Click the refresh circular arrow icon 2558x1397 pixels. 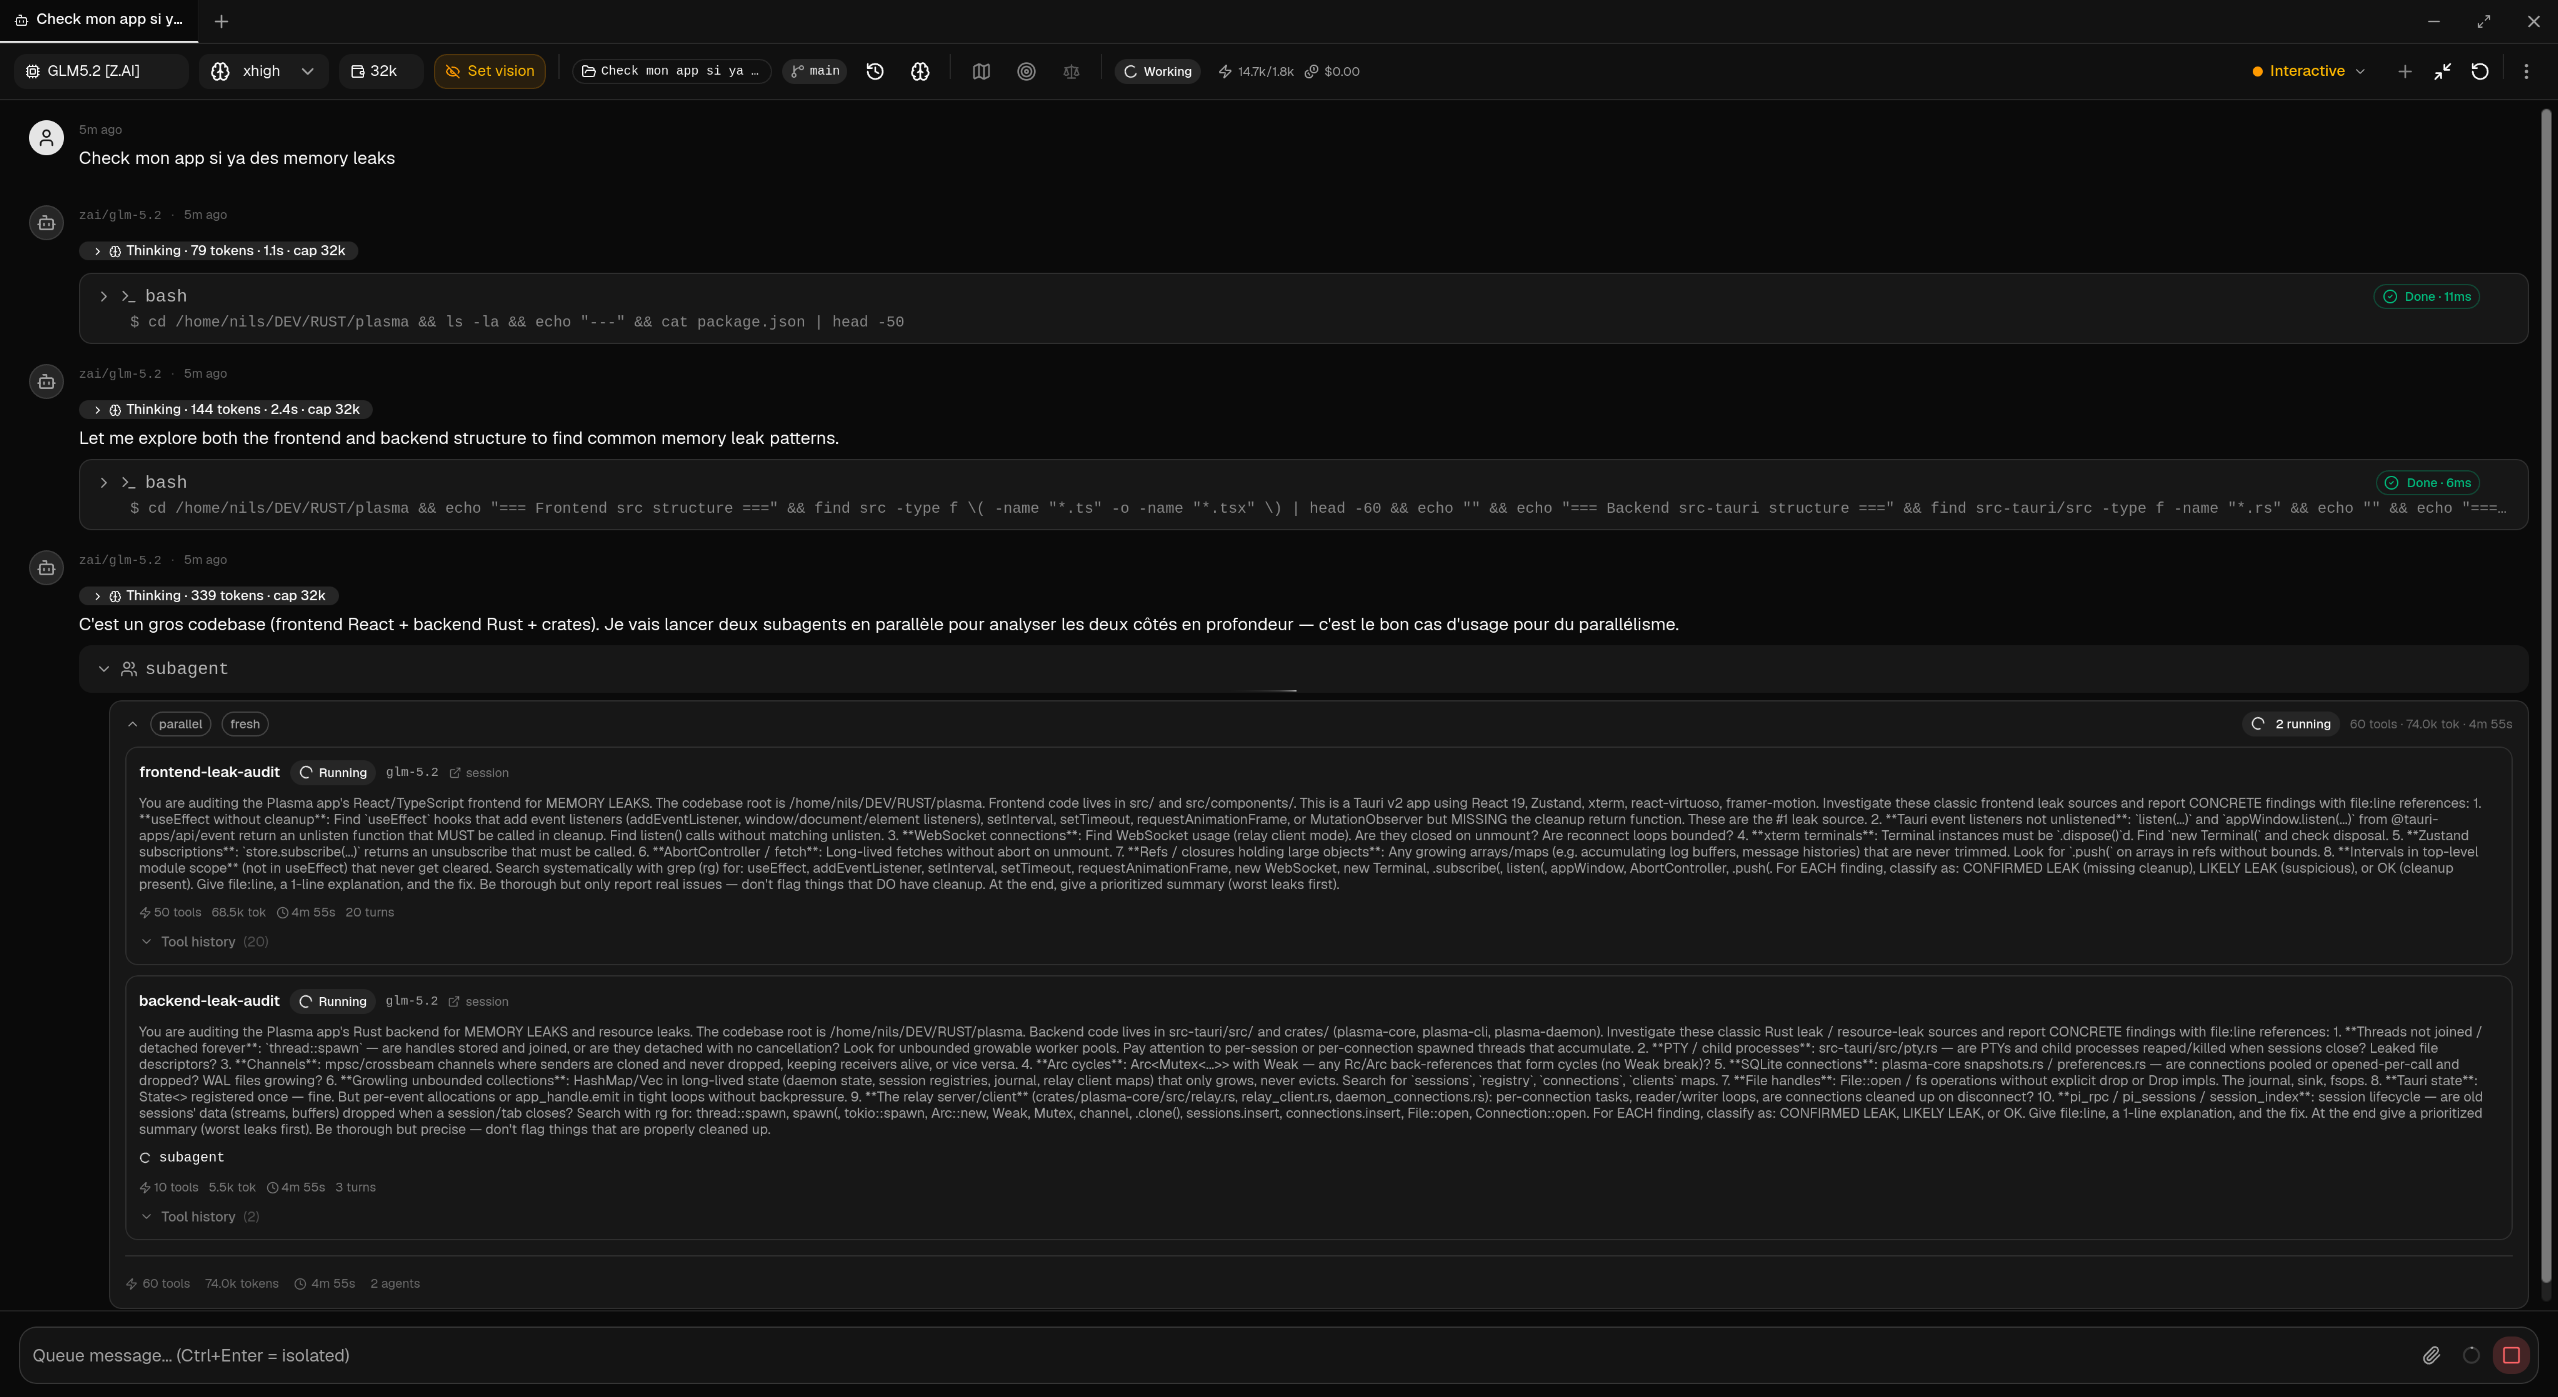click(2480, 71)
